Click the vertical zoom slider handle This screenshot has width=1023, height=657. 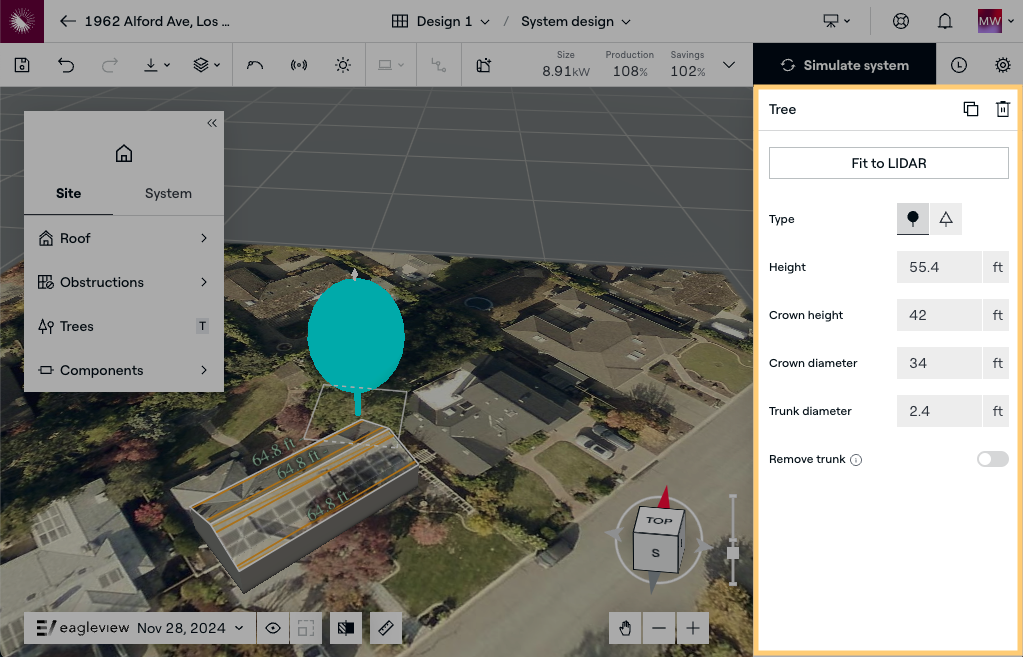pyautogui.click(x=733, y=552)
